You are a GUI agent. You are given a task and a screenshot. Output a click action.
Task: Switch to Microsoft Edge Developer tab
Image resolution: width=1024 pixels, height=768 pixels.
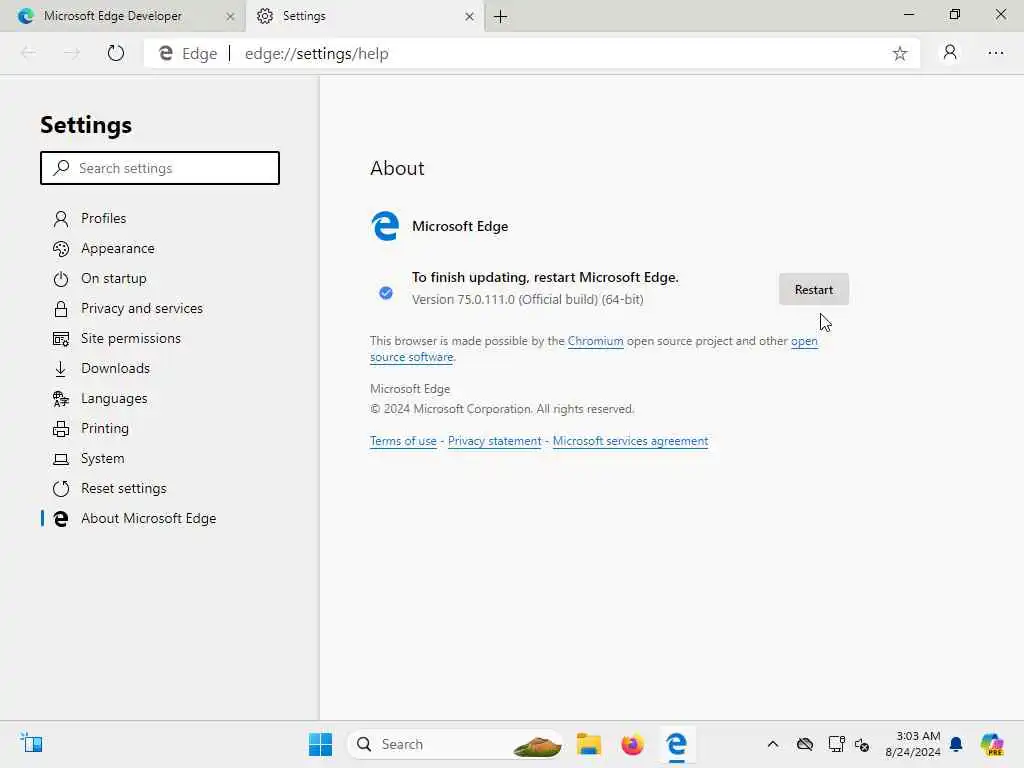coord(112,16)
